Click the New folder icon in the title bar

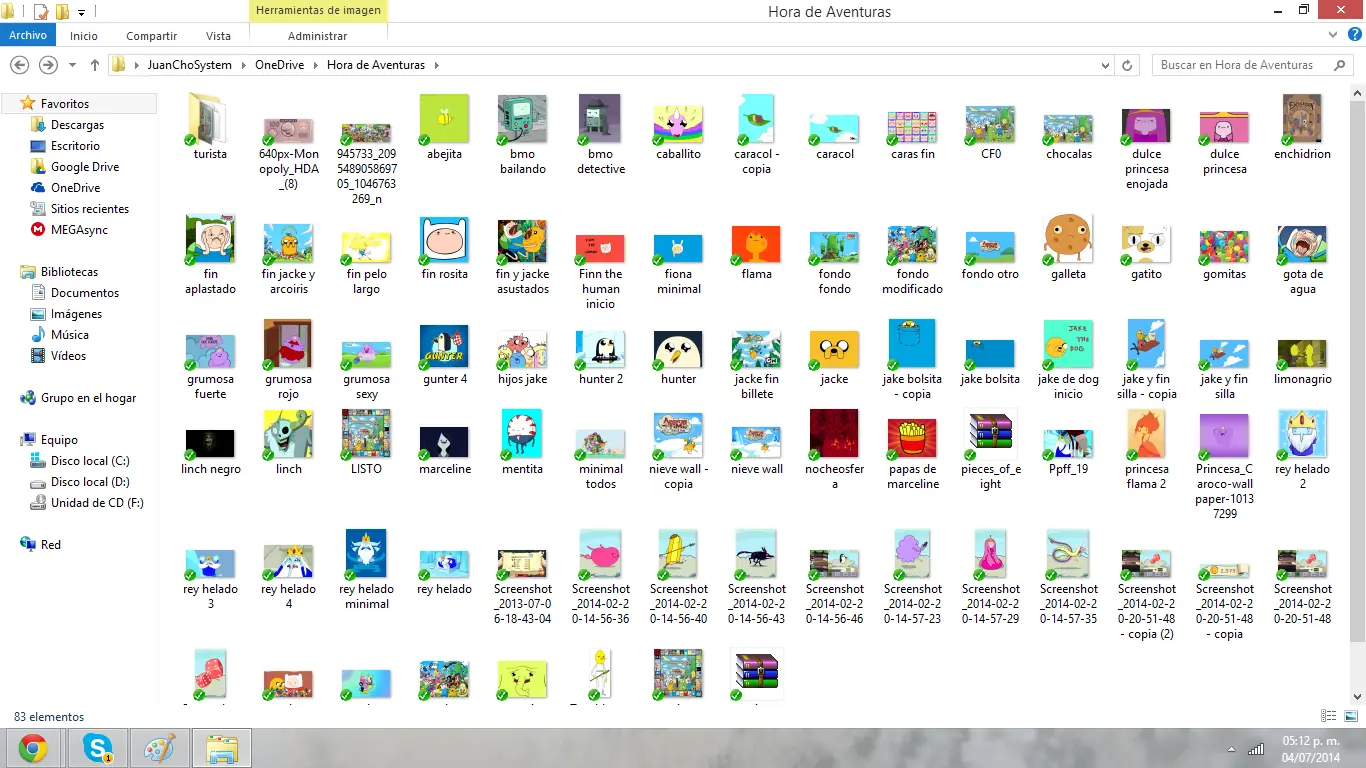[62, 12]
